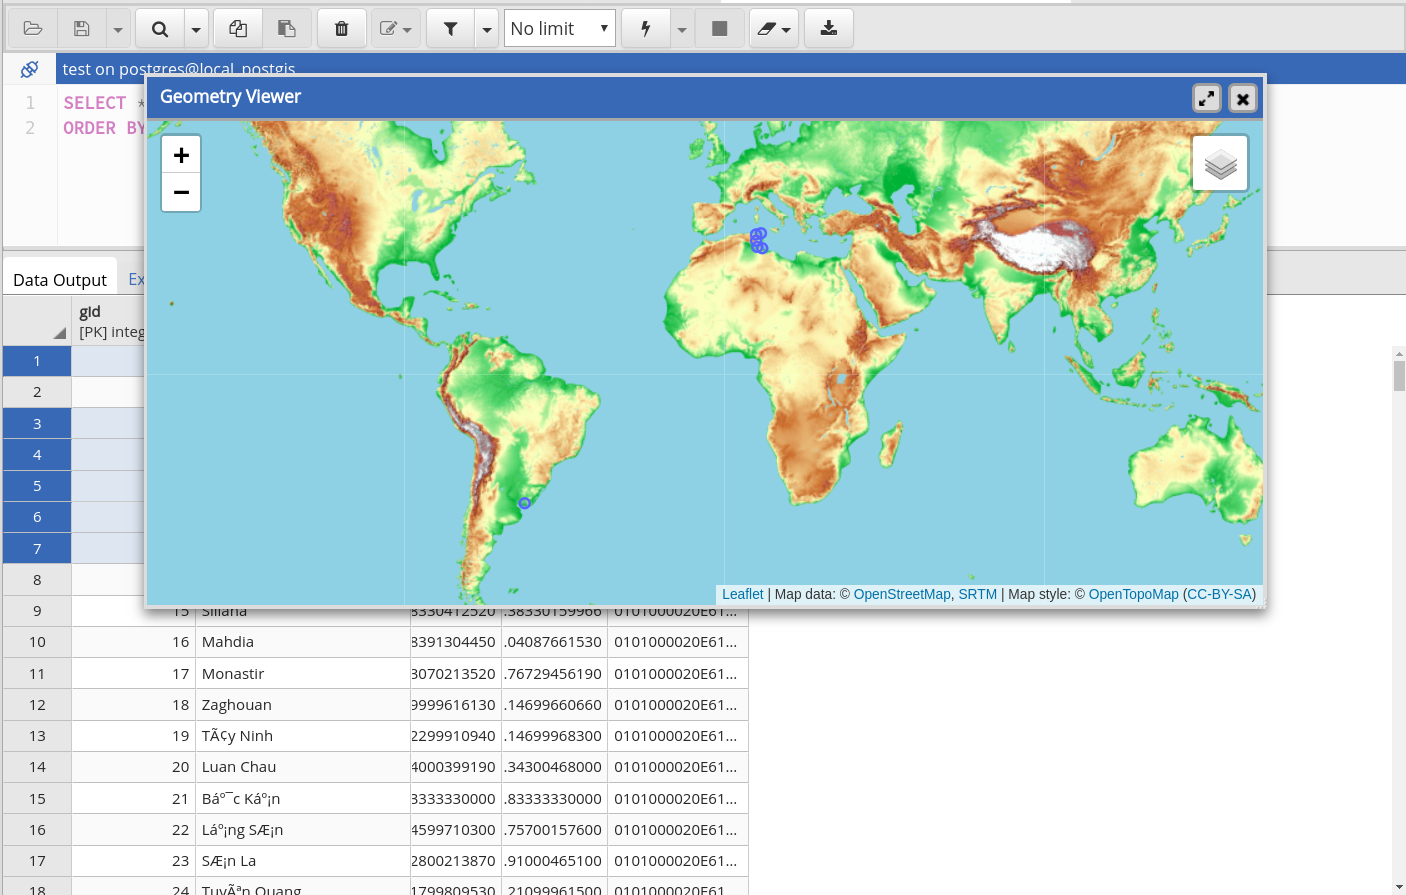
Task: Click the Find magnifier icon
Action: 159,29
